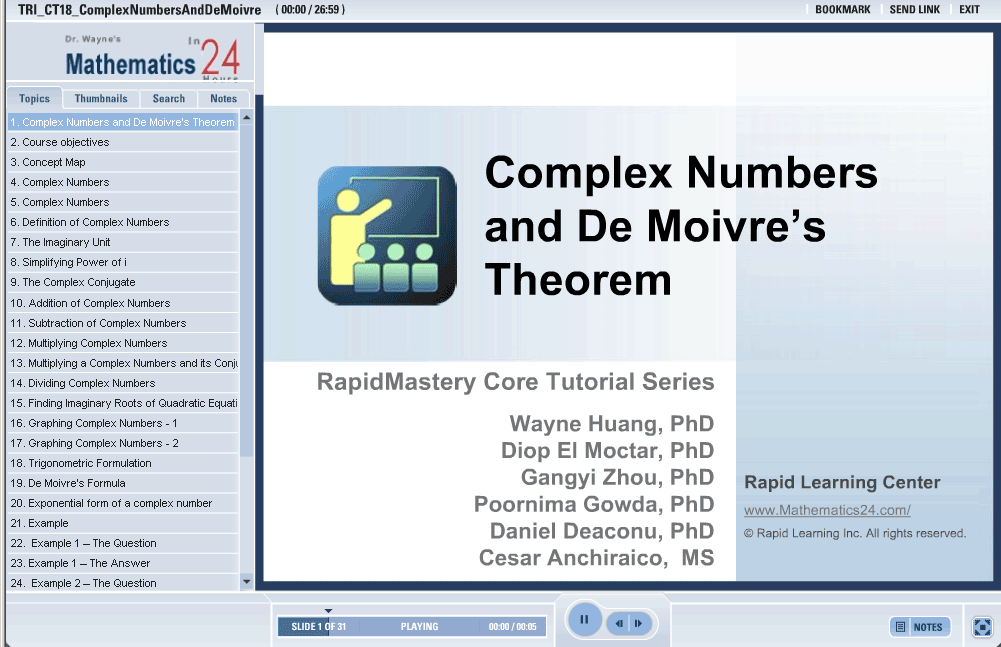The image size is (1001, 647).
Task: Select topic 2 Course objectives
Action: [x=123, y=142]
